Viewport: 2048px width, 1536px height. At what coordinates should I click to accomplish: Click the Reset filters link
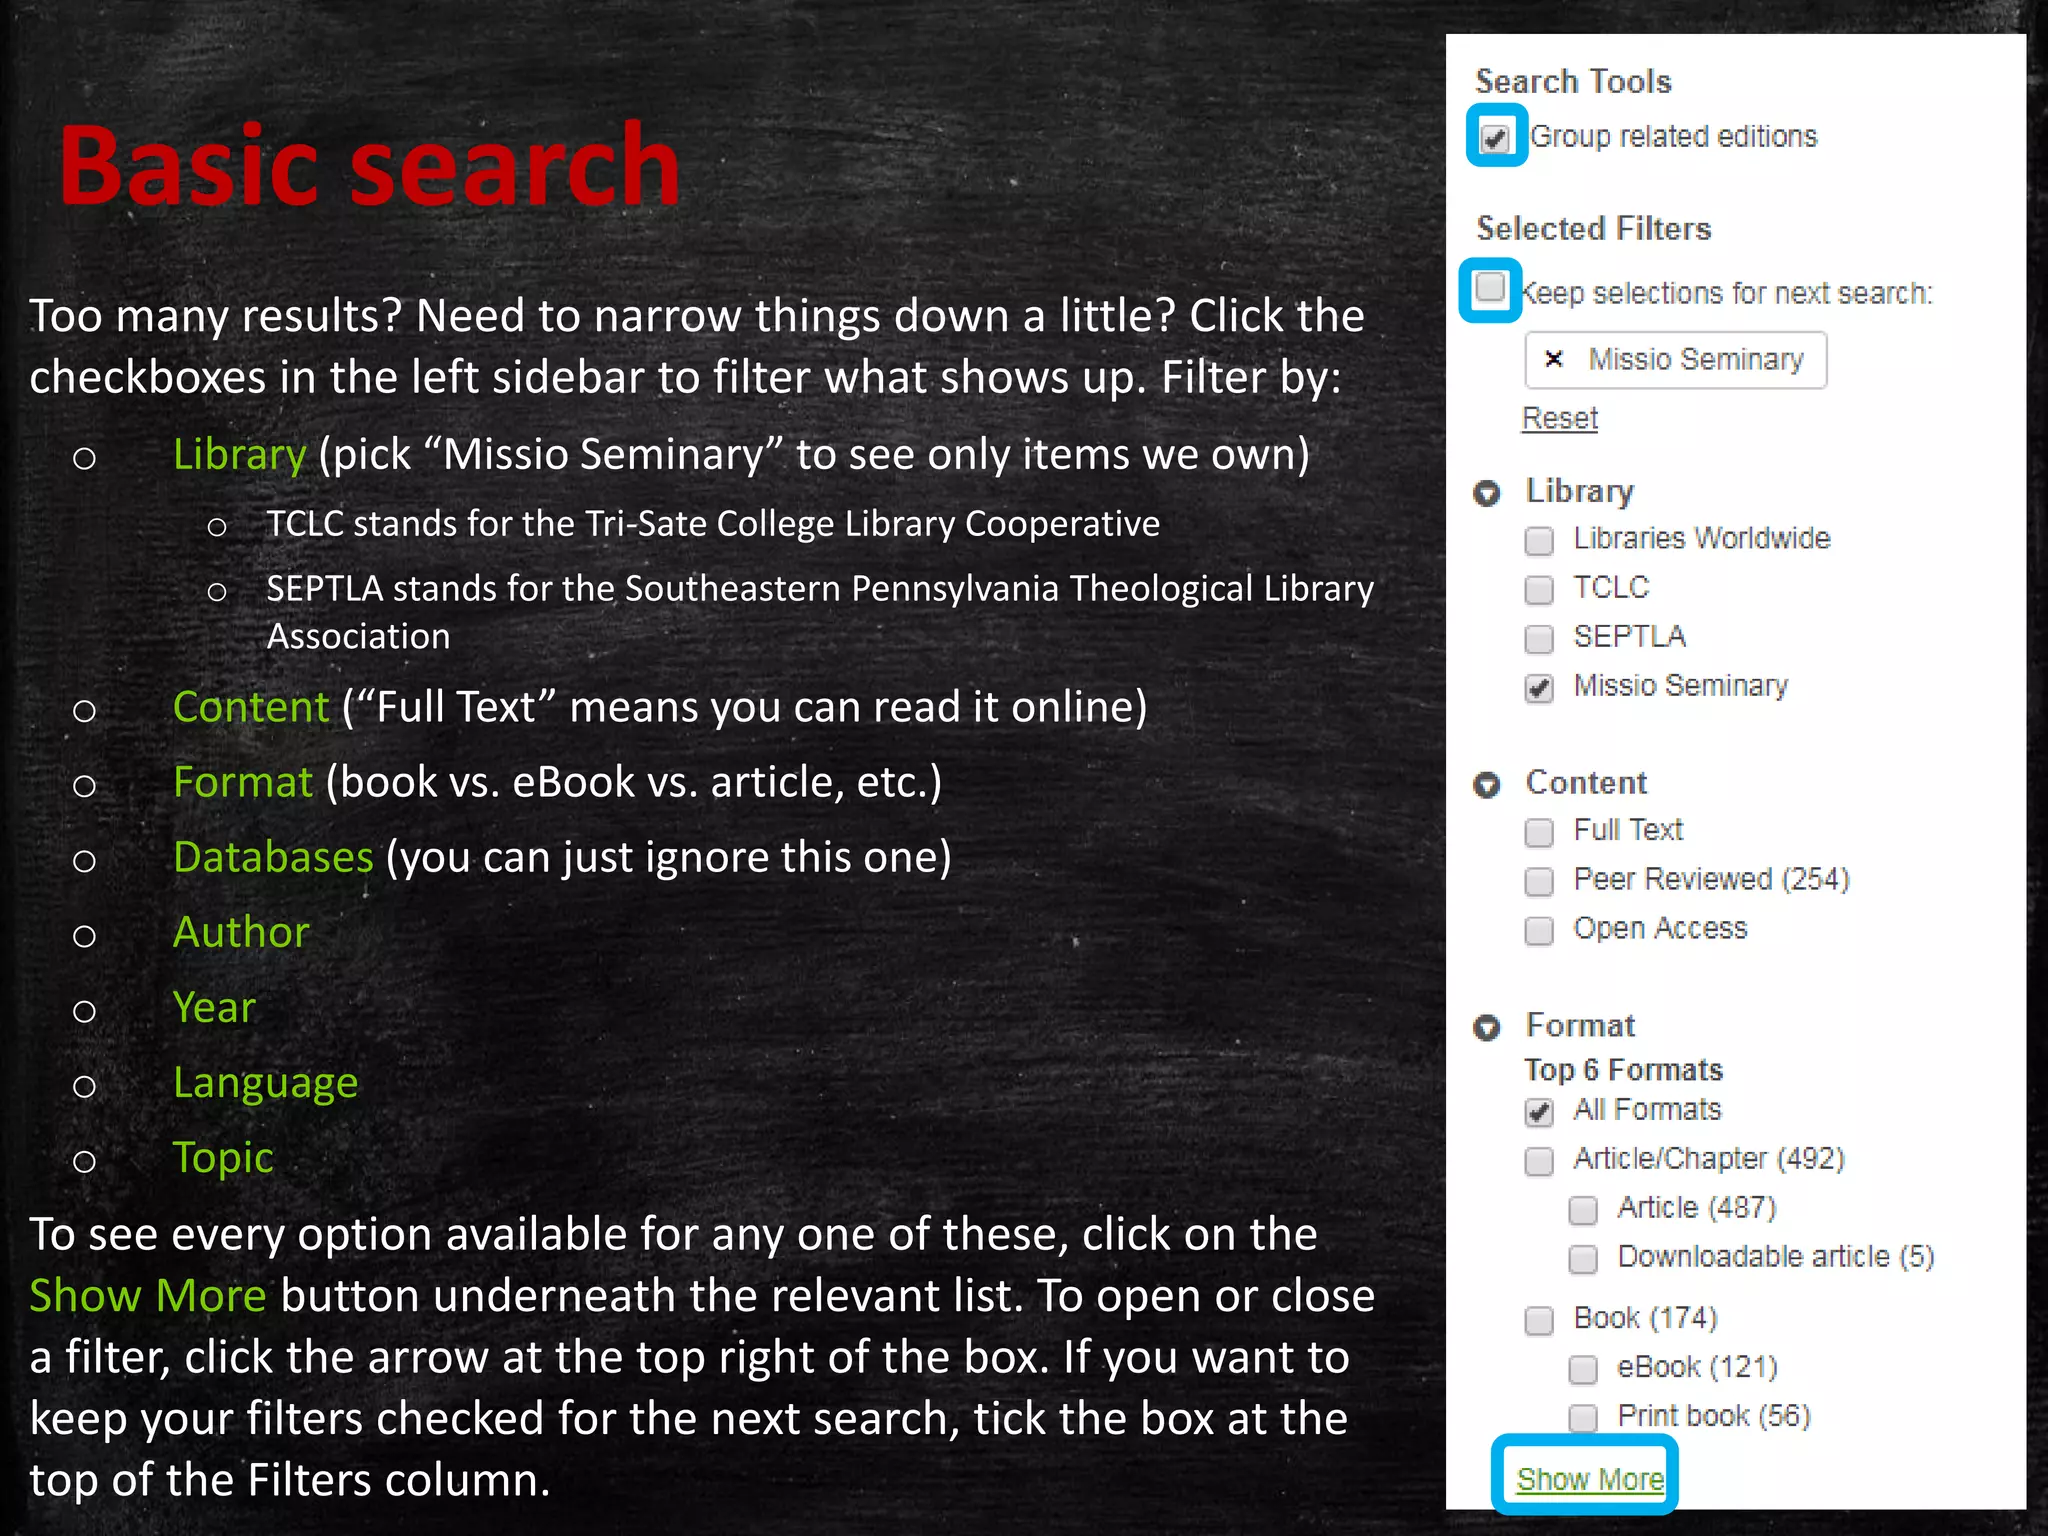tap(1560, 418)
